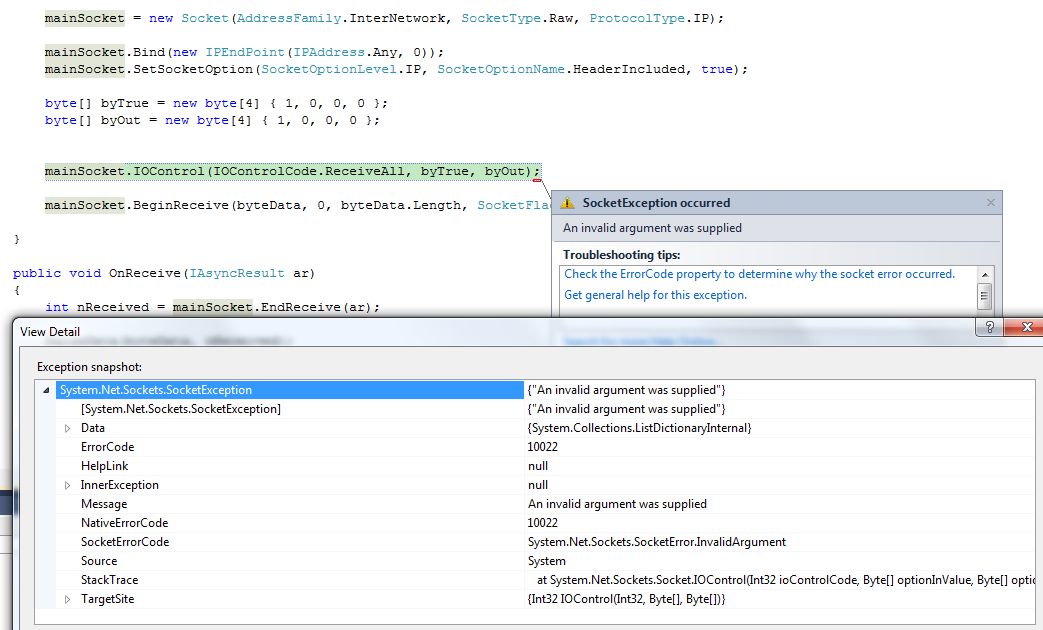1043x630 pixels.
Task: Open 'Get general help for this exception' link
Action: coord(655,295)
